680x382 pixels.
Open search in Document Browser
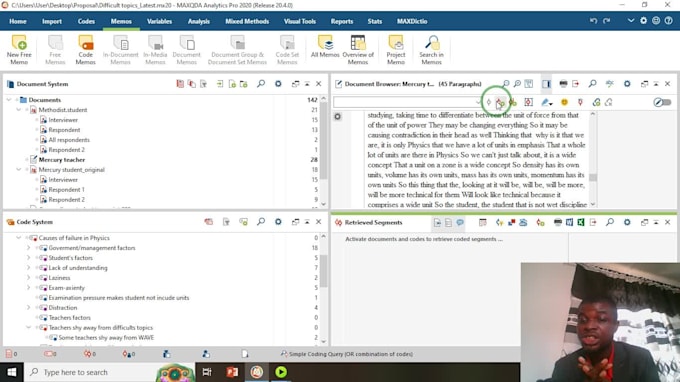click(x=592, y=84)
